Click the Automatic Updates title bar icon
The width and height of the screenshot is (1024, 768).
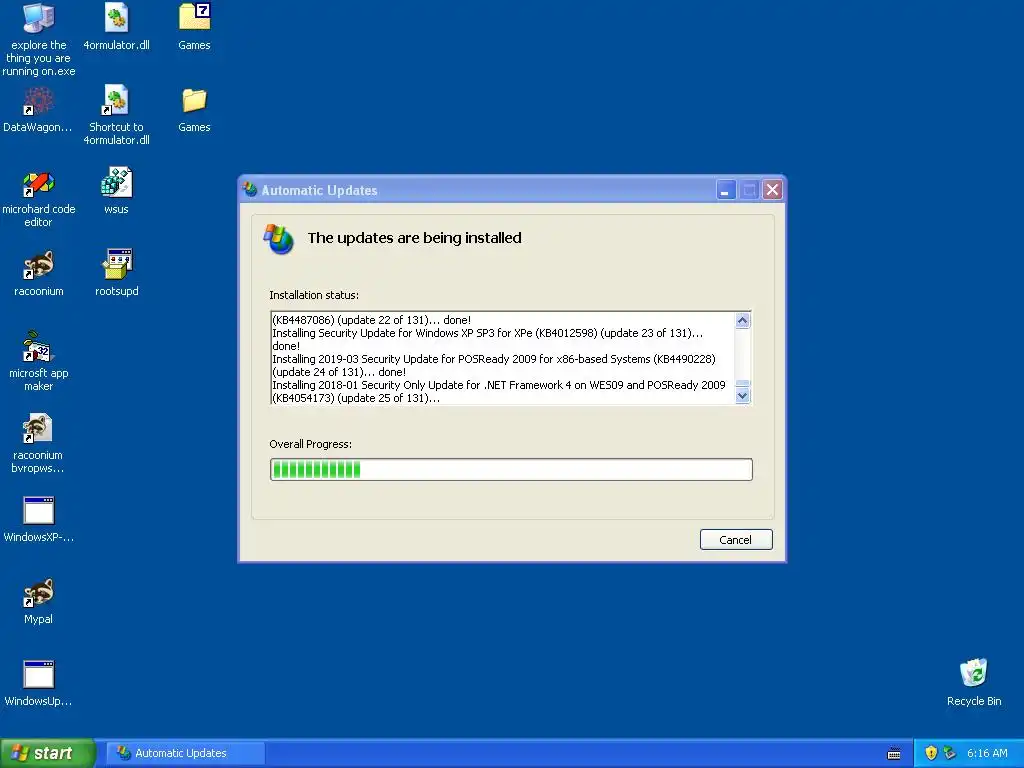click(250, 190)
